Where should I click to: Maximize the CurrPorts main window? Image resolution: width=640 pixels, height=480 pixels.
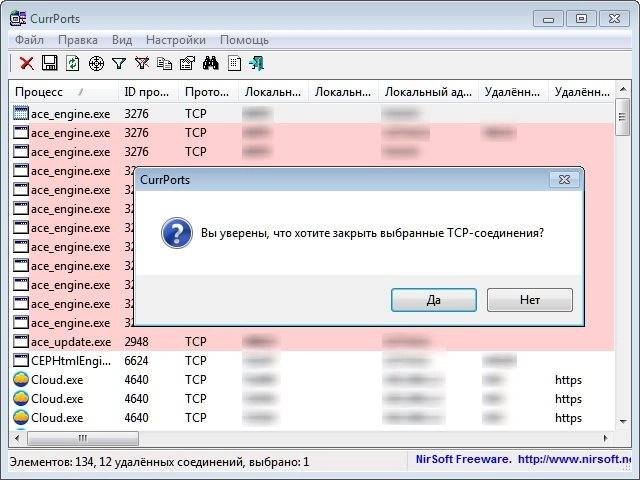click(581, 19)
